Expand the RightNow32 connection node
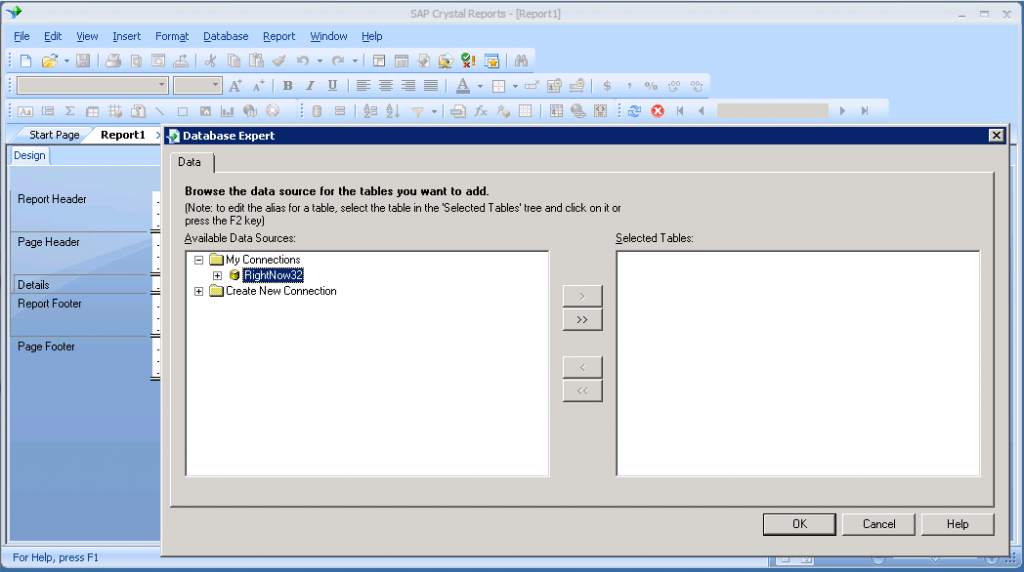The width and height of the screenshot is (1024, 572). pyautogui.click(x=217, y=275)
